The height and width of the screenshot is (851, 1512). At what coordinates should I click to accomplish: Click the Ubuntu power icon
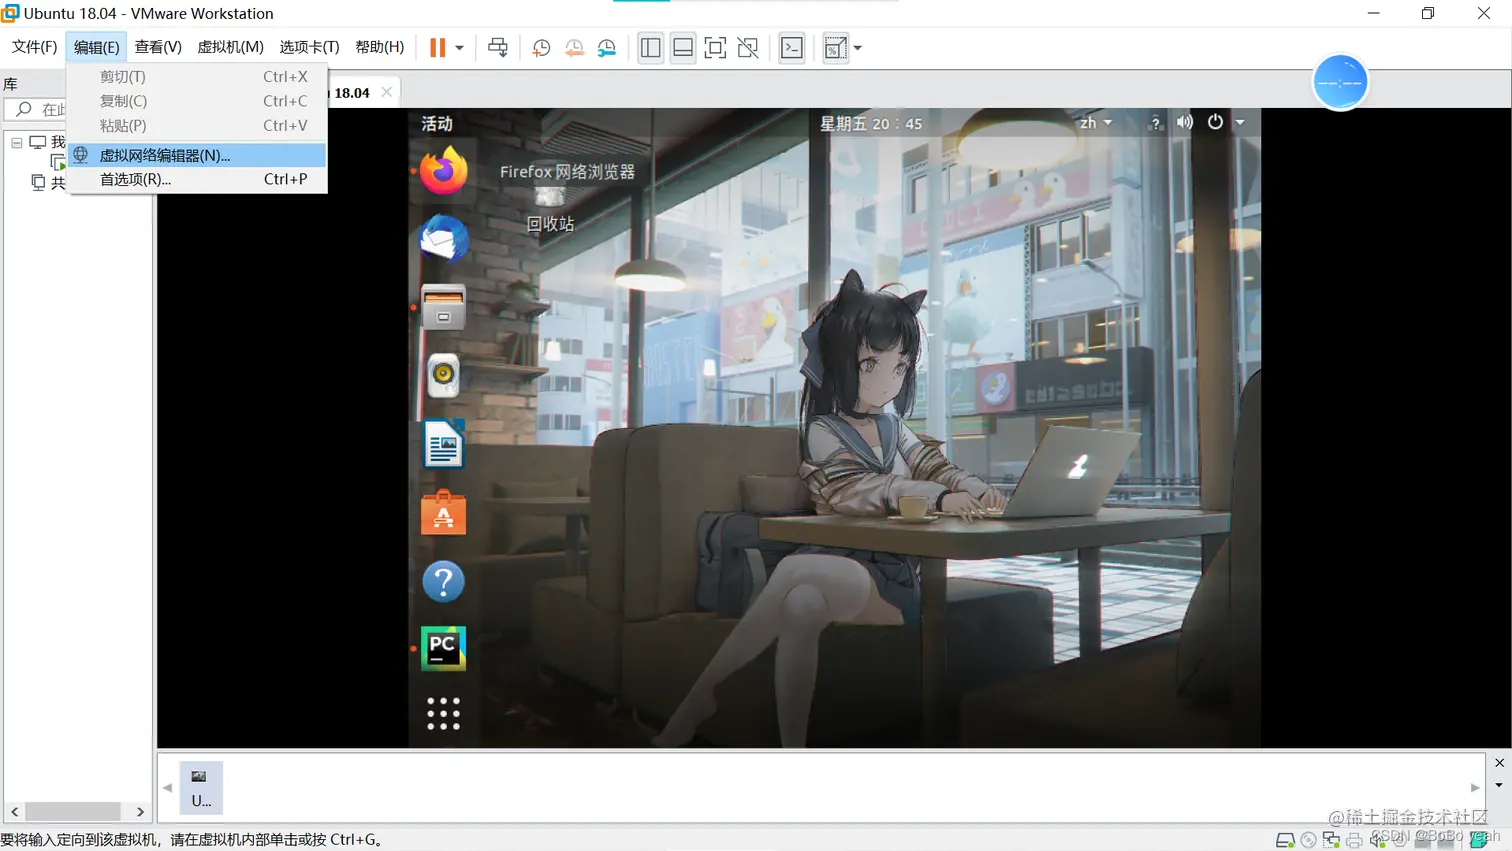[1215, 122]
